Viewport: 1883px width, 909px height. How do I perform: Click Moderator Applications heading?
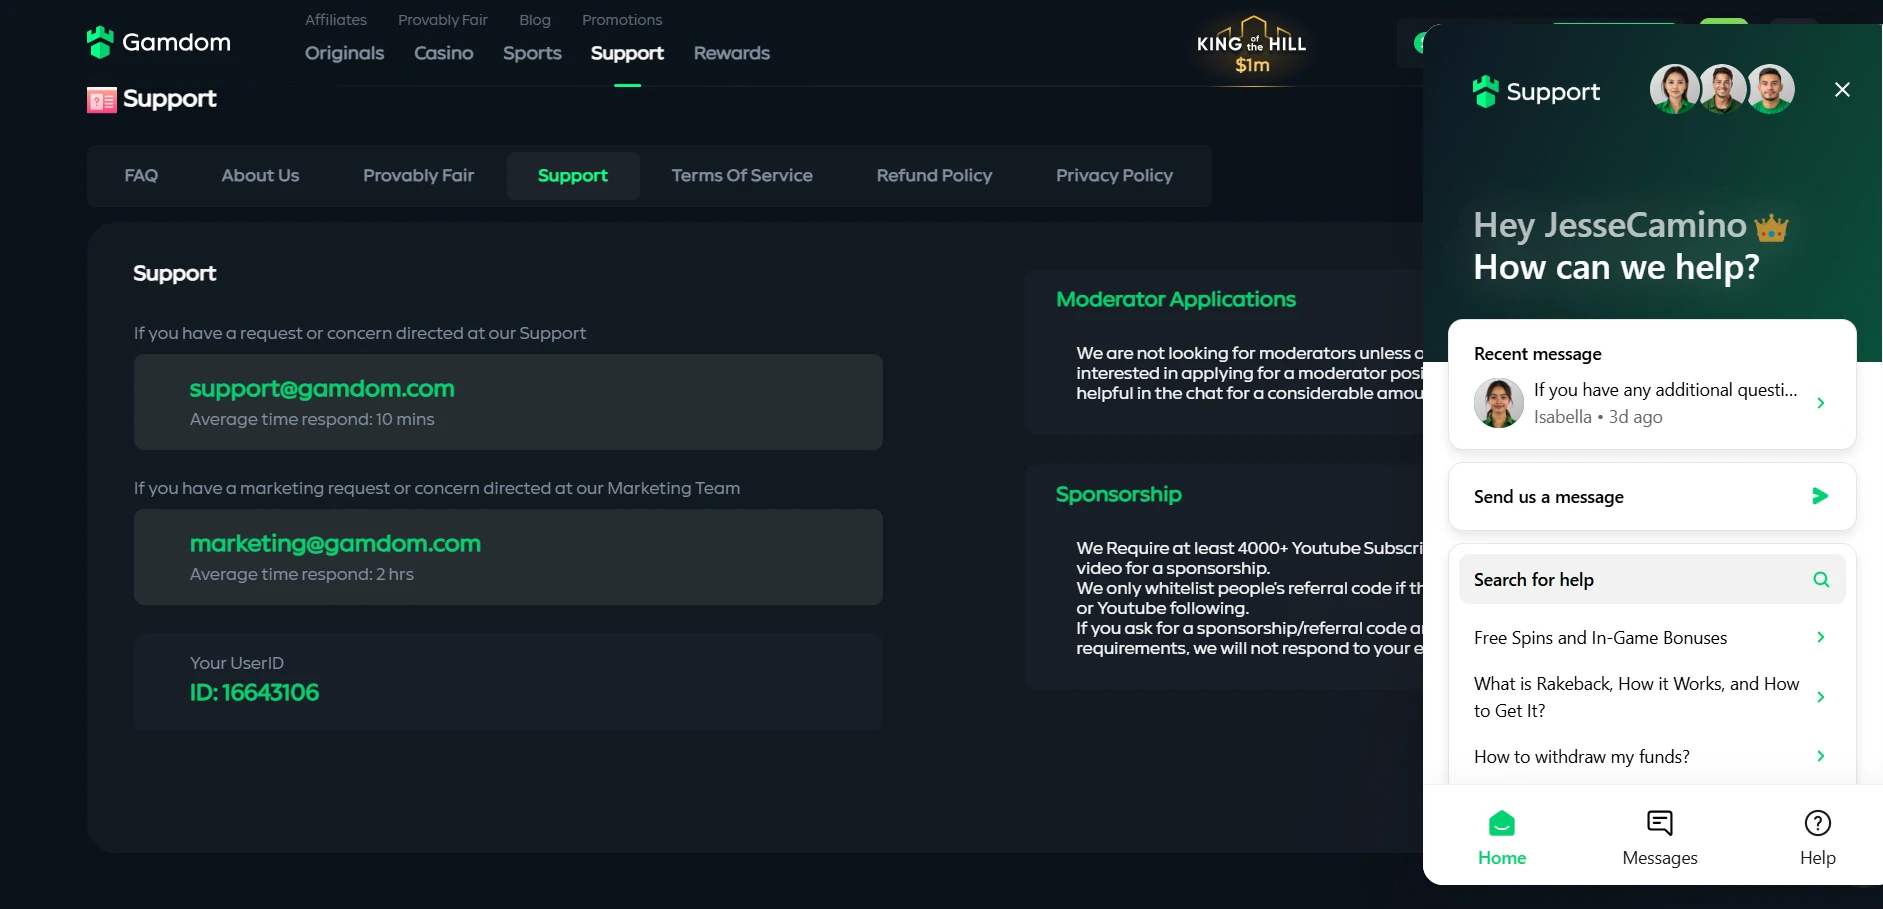click(1176, 299)
